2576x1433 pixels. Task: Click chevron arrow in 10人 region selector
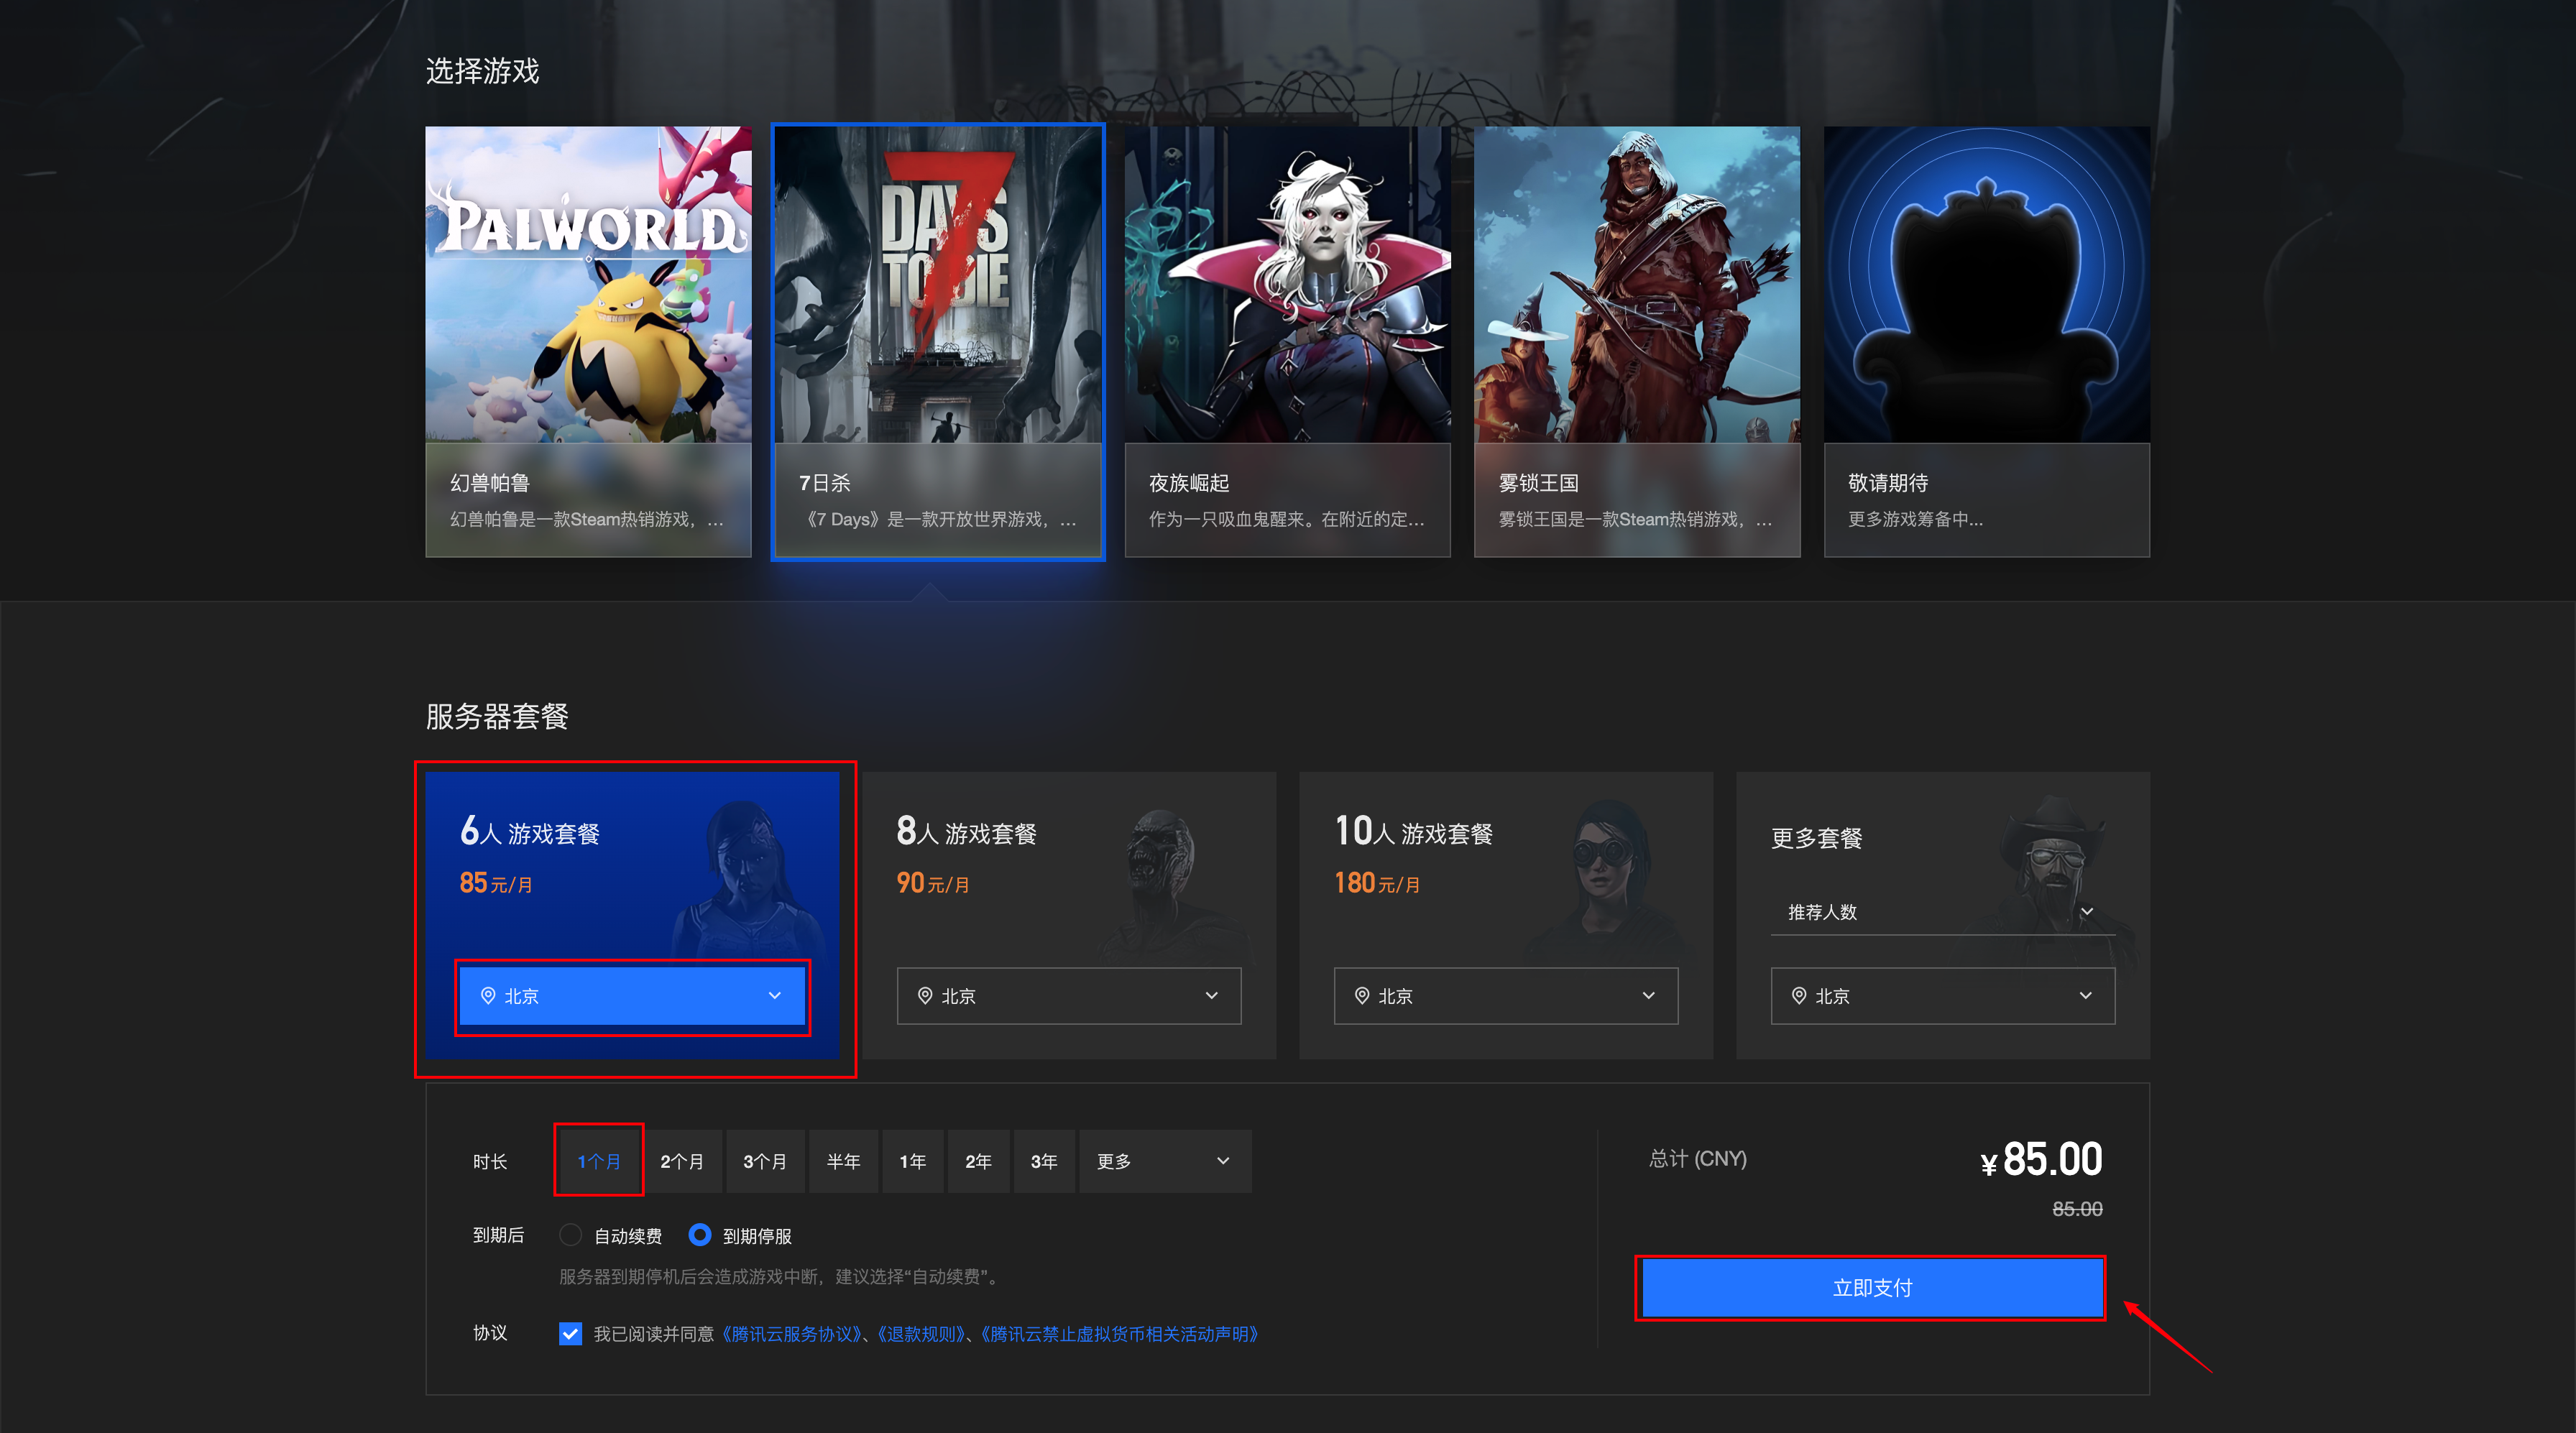(1649, 995)
